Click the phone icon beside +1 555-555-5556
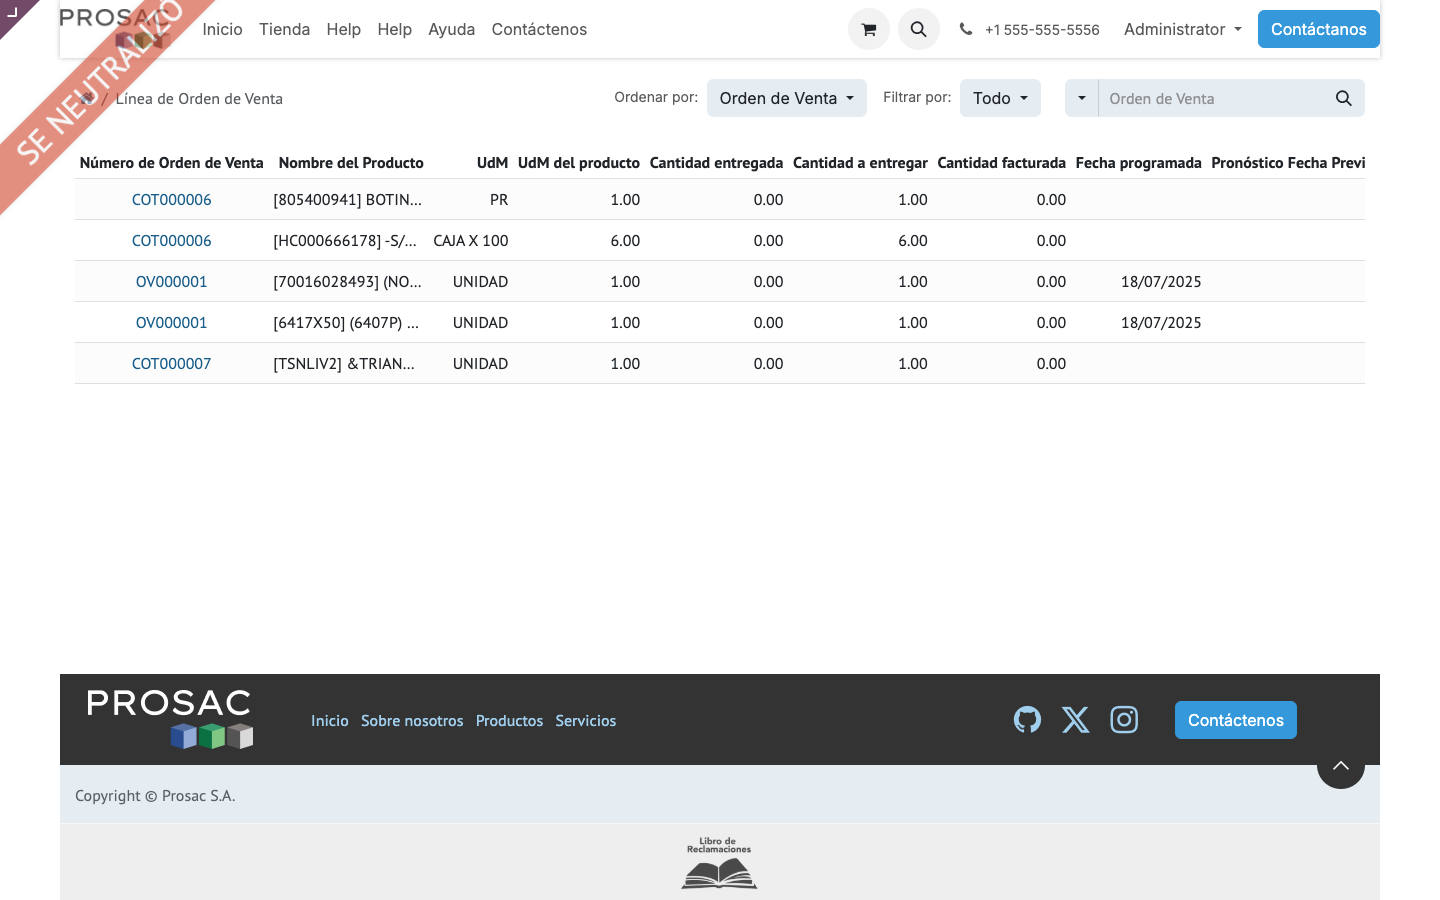Screen dimensions: 1440x900 [965, 29]
